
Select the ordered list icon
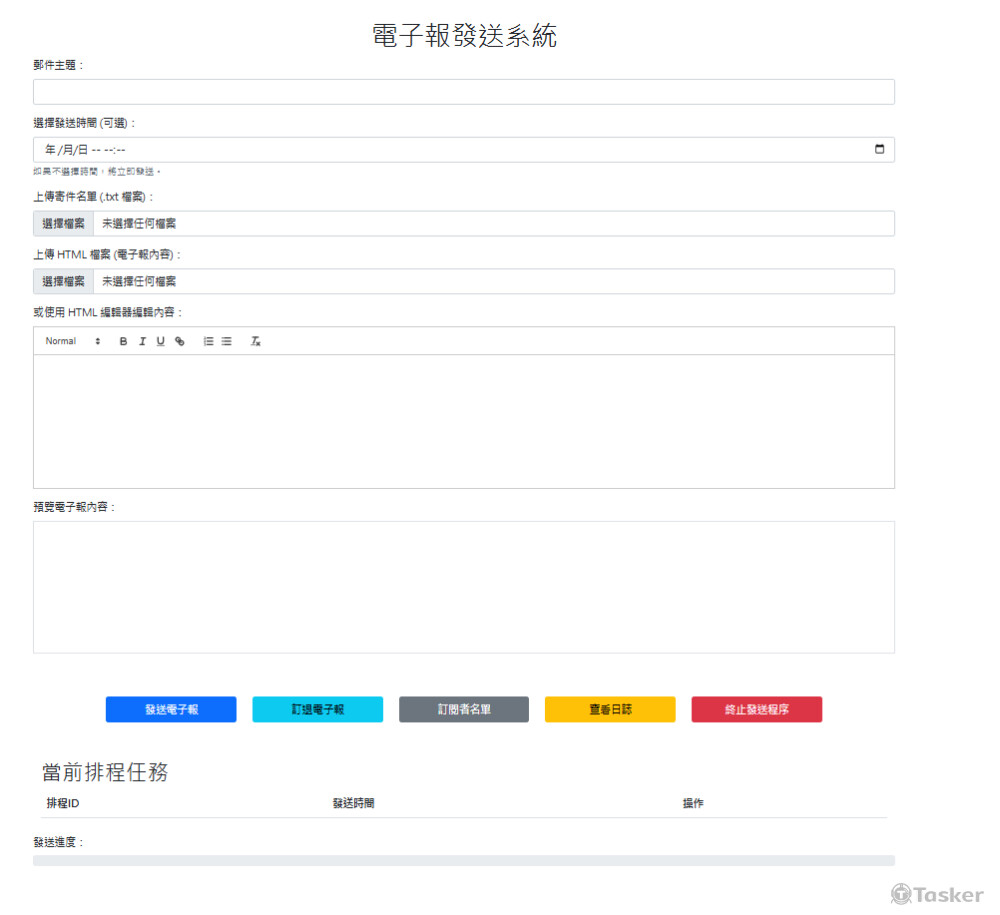(207, 341)
